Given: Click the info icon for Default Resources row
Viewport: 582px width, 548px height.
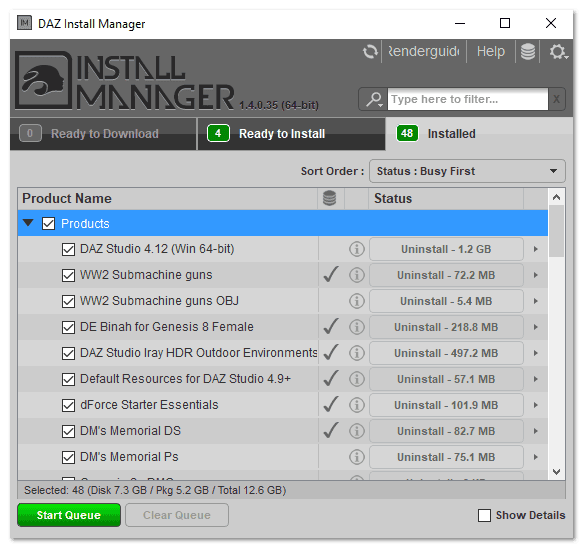Looking at the screenshot, I should [x=357, y=379].
